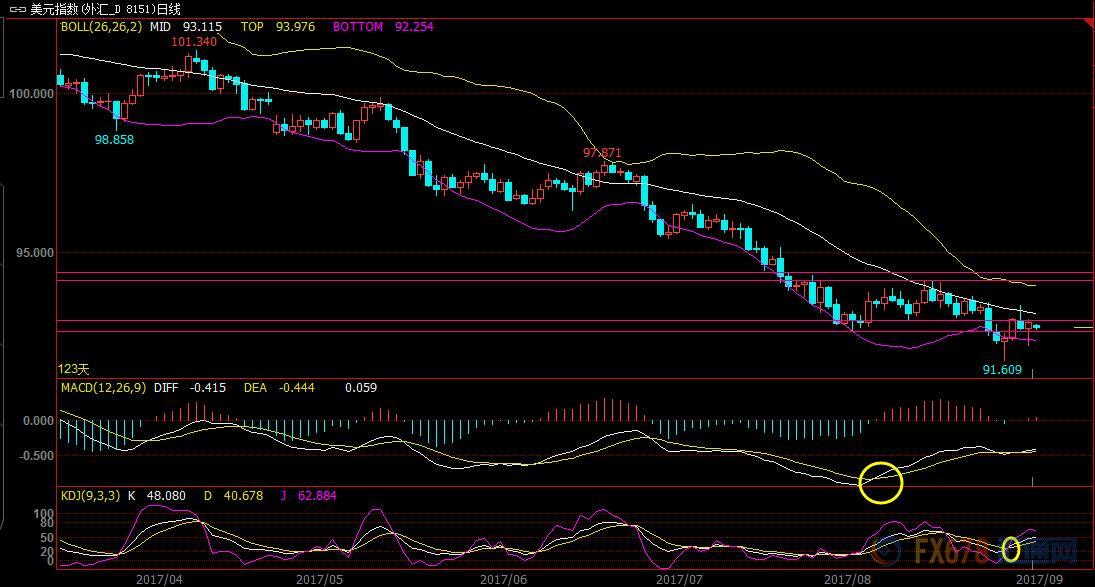Click the 123-day count label

(74, 369)
